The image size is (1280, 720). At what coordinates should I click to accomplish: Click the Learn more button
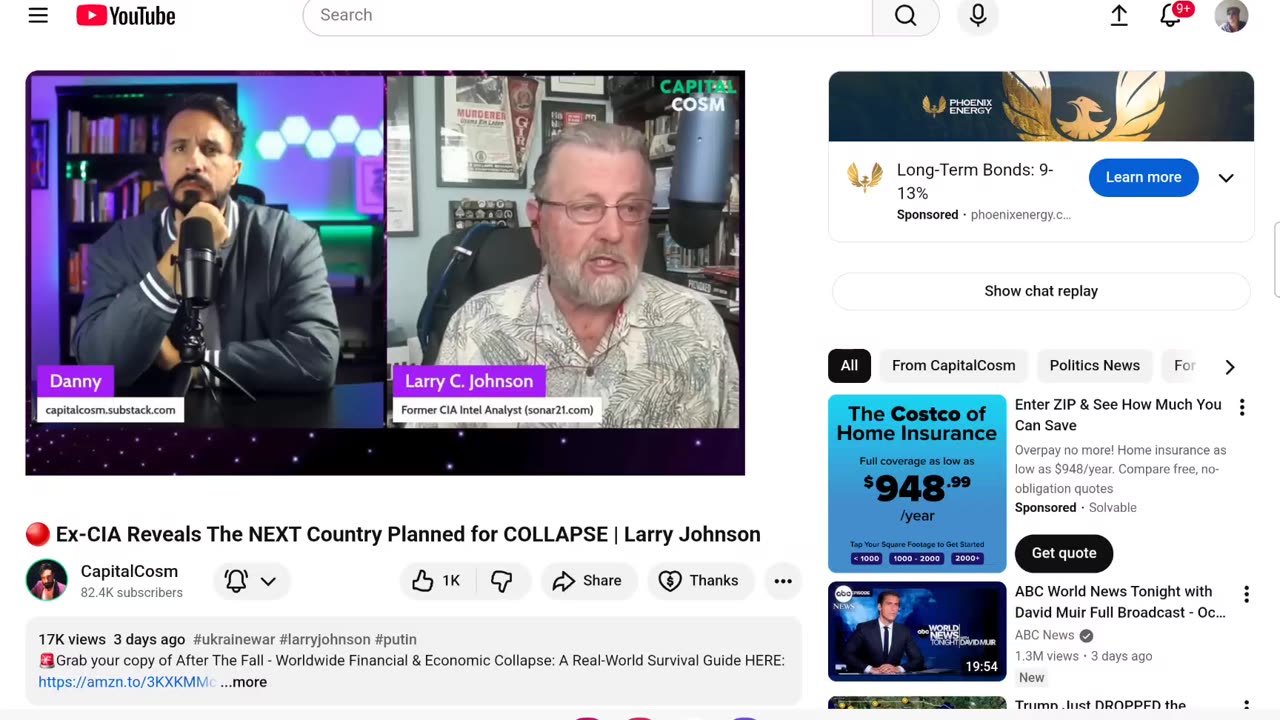click(1143, 177)
